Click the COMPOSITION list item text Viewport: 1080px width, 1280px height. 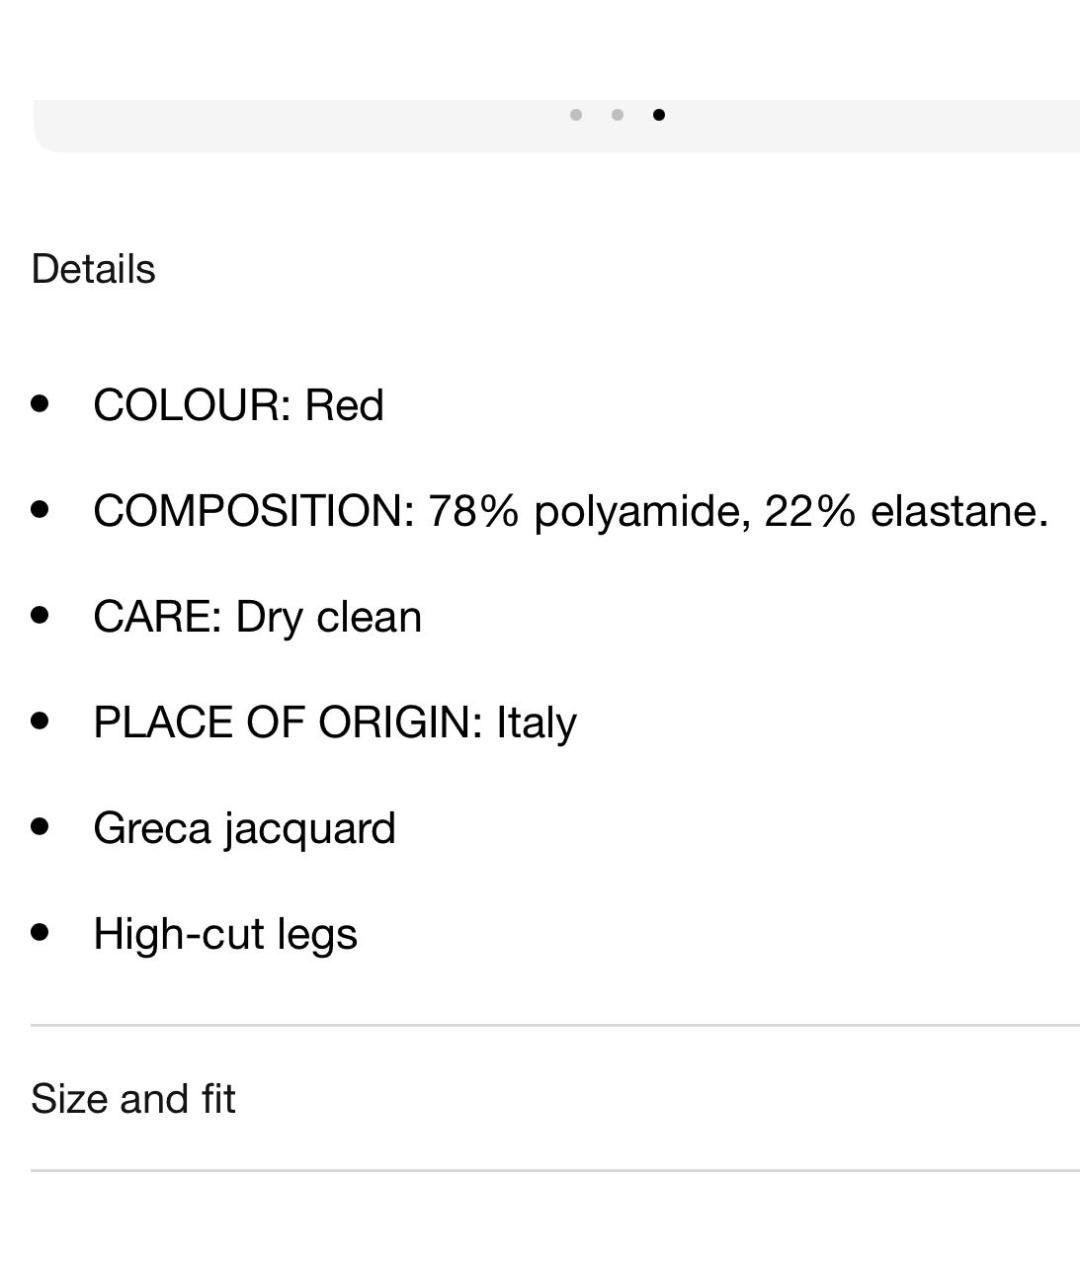coord(570,511)
